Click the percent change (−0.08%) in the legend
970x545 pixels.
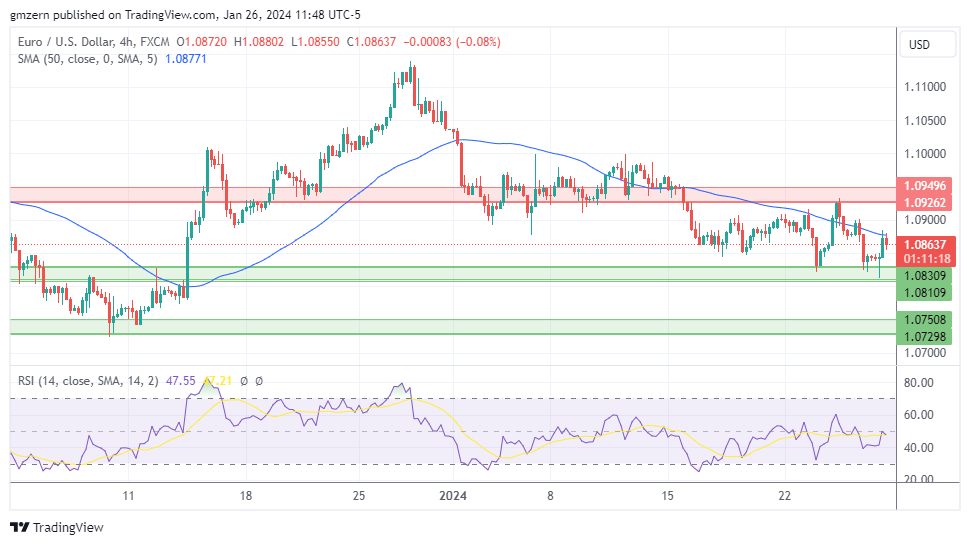(478, 42)
